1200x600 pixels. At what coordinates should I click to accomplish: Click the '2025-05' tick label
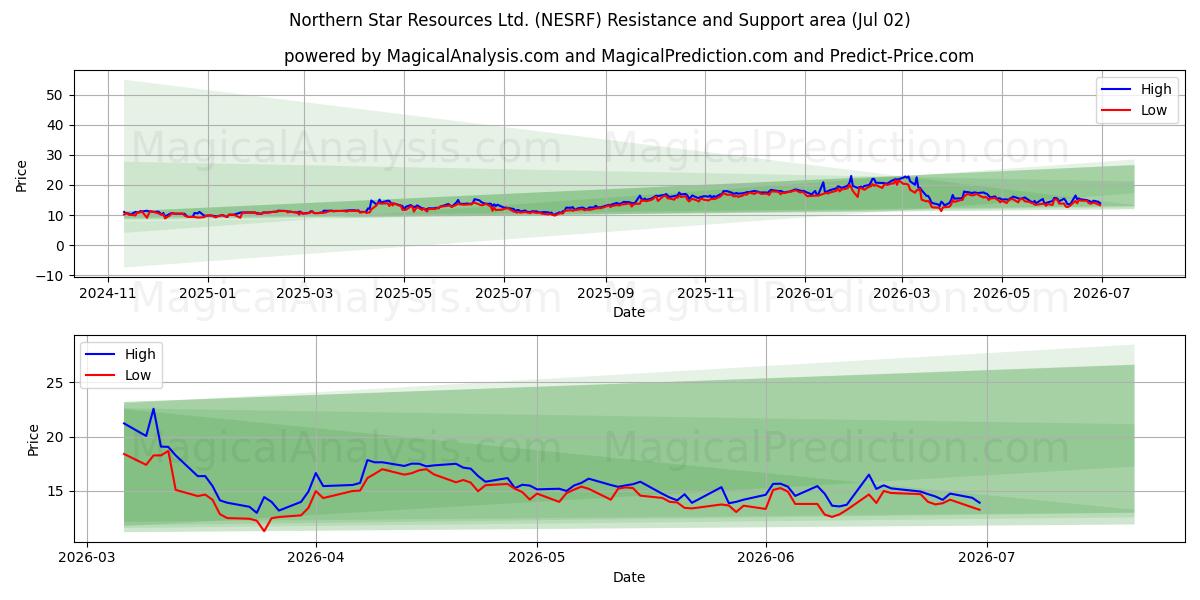point(404,293)
